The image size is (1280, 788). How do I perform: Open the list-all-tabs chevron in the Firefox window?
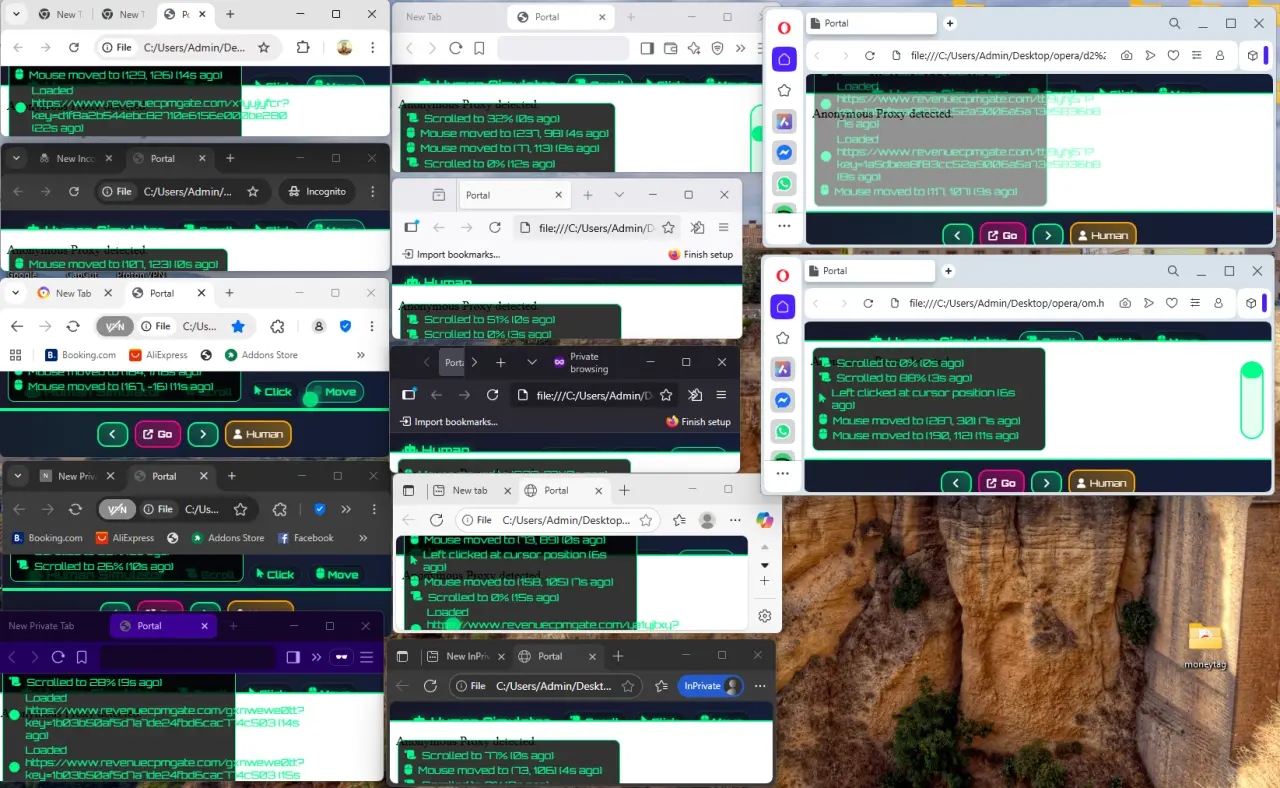click(x=619, y=195)
